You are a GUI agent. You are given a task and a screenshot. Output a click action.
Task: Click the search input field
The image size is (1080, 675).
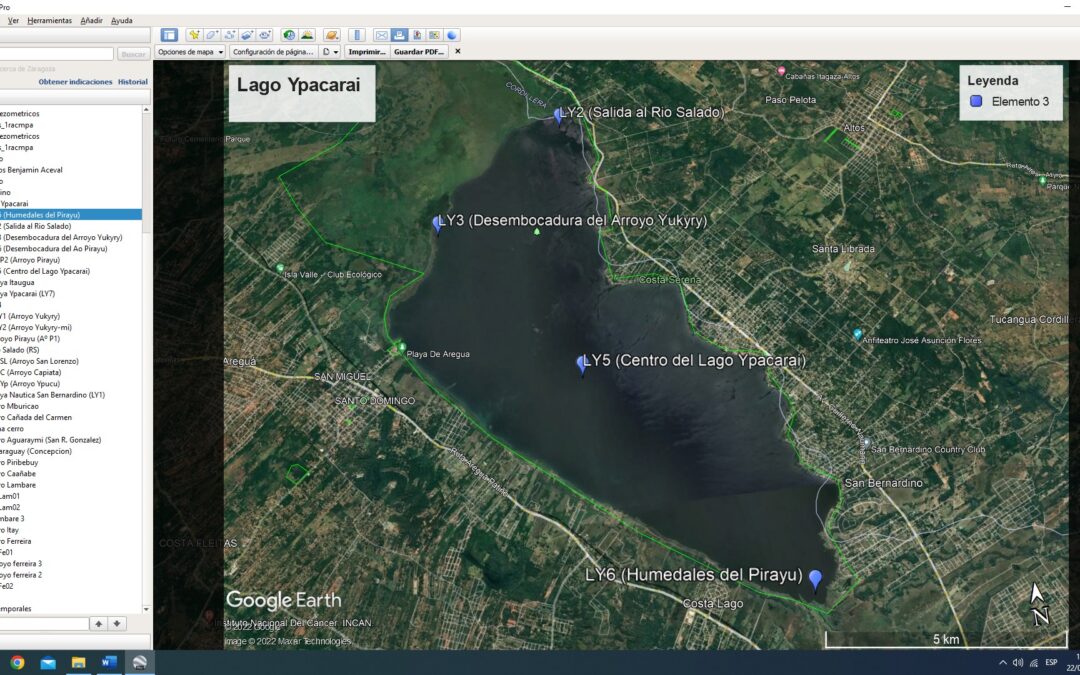(56, 54)
